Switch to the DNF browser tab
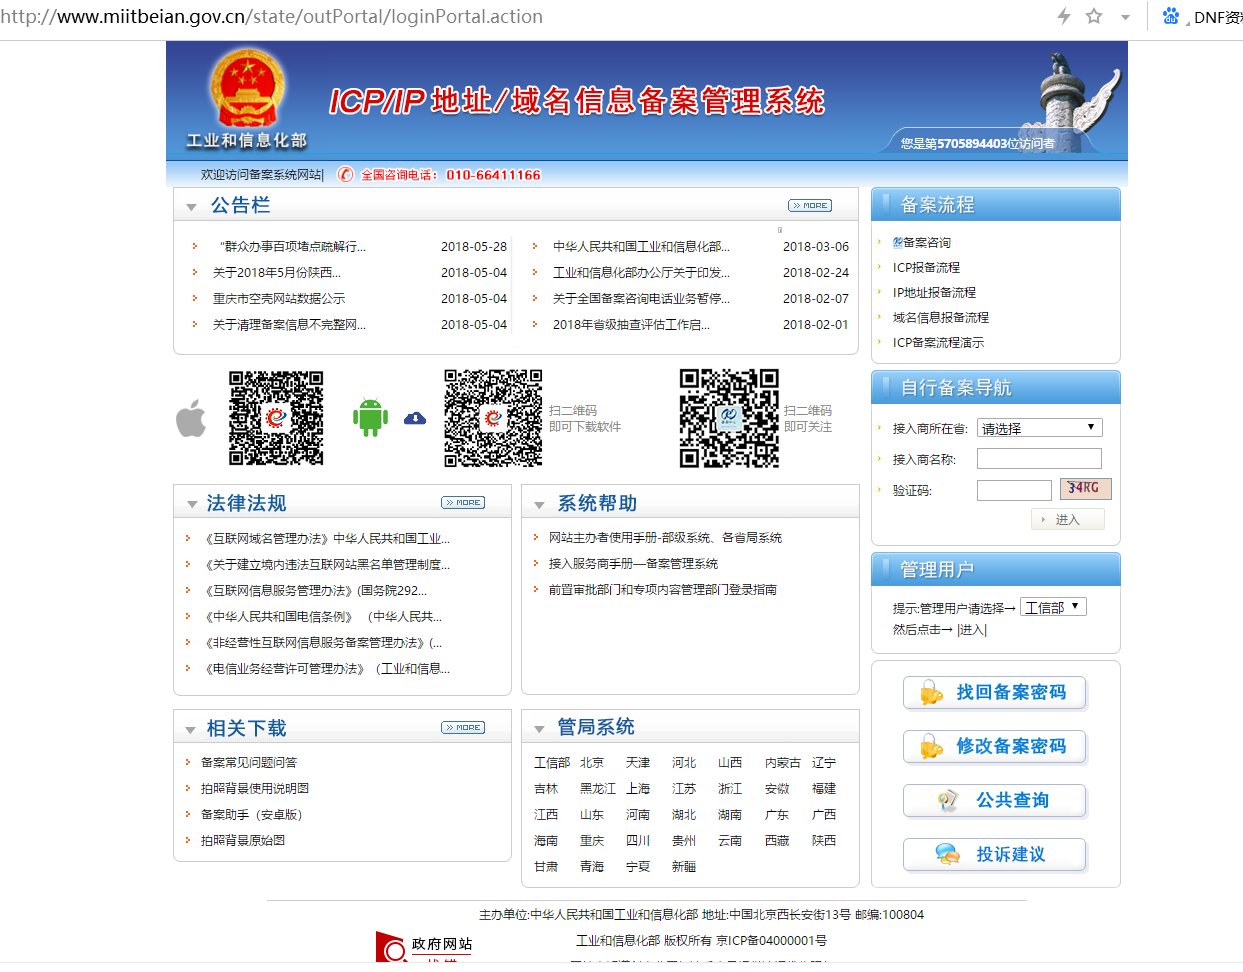The image size is (1243, 972). [1214, 15]
